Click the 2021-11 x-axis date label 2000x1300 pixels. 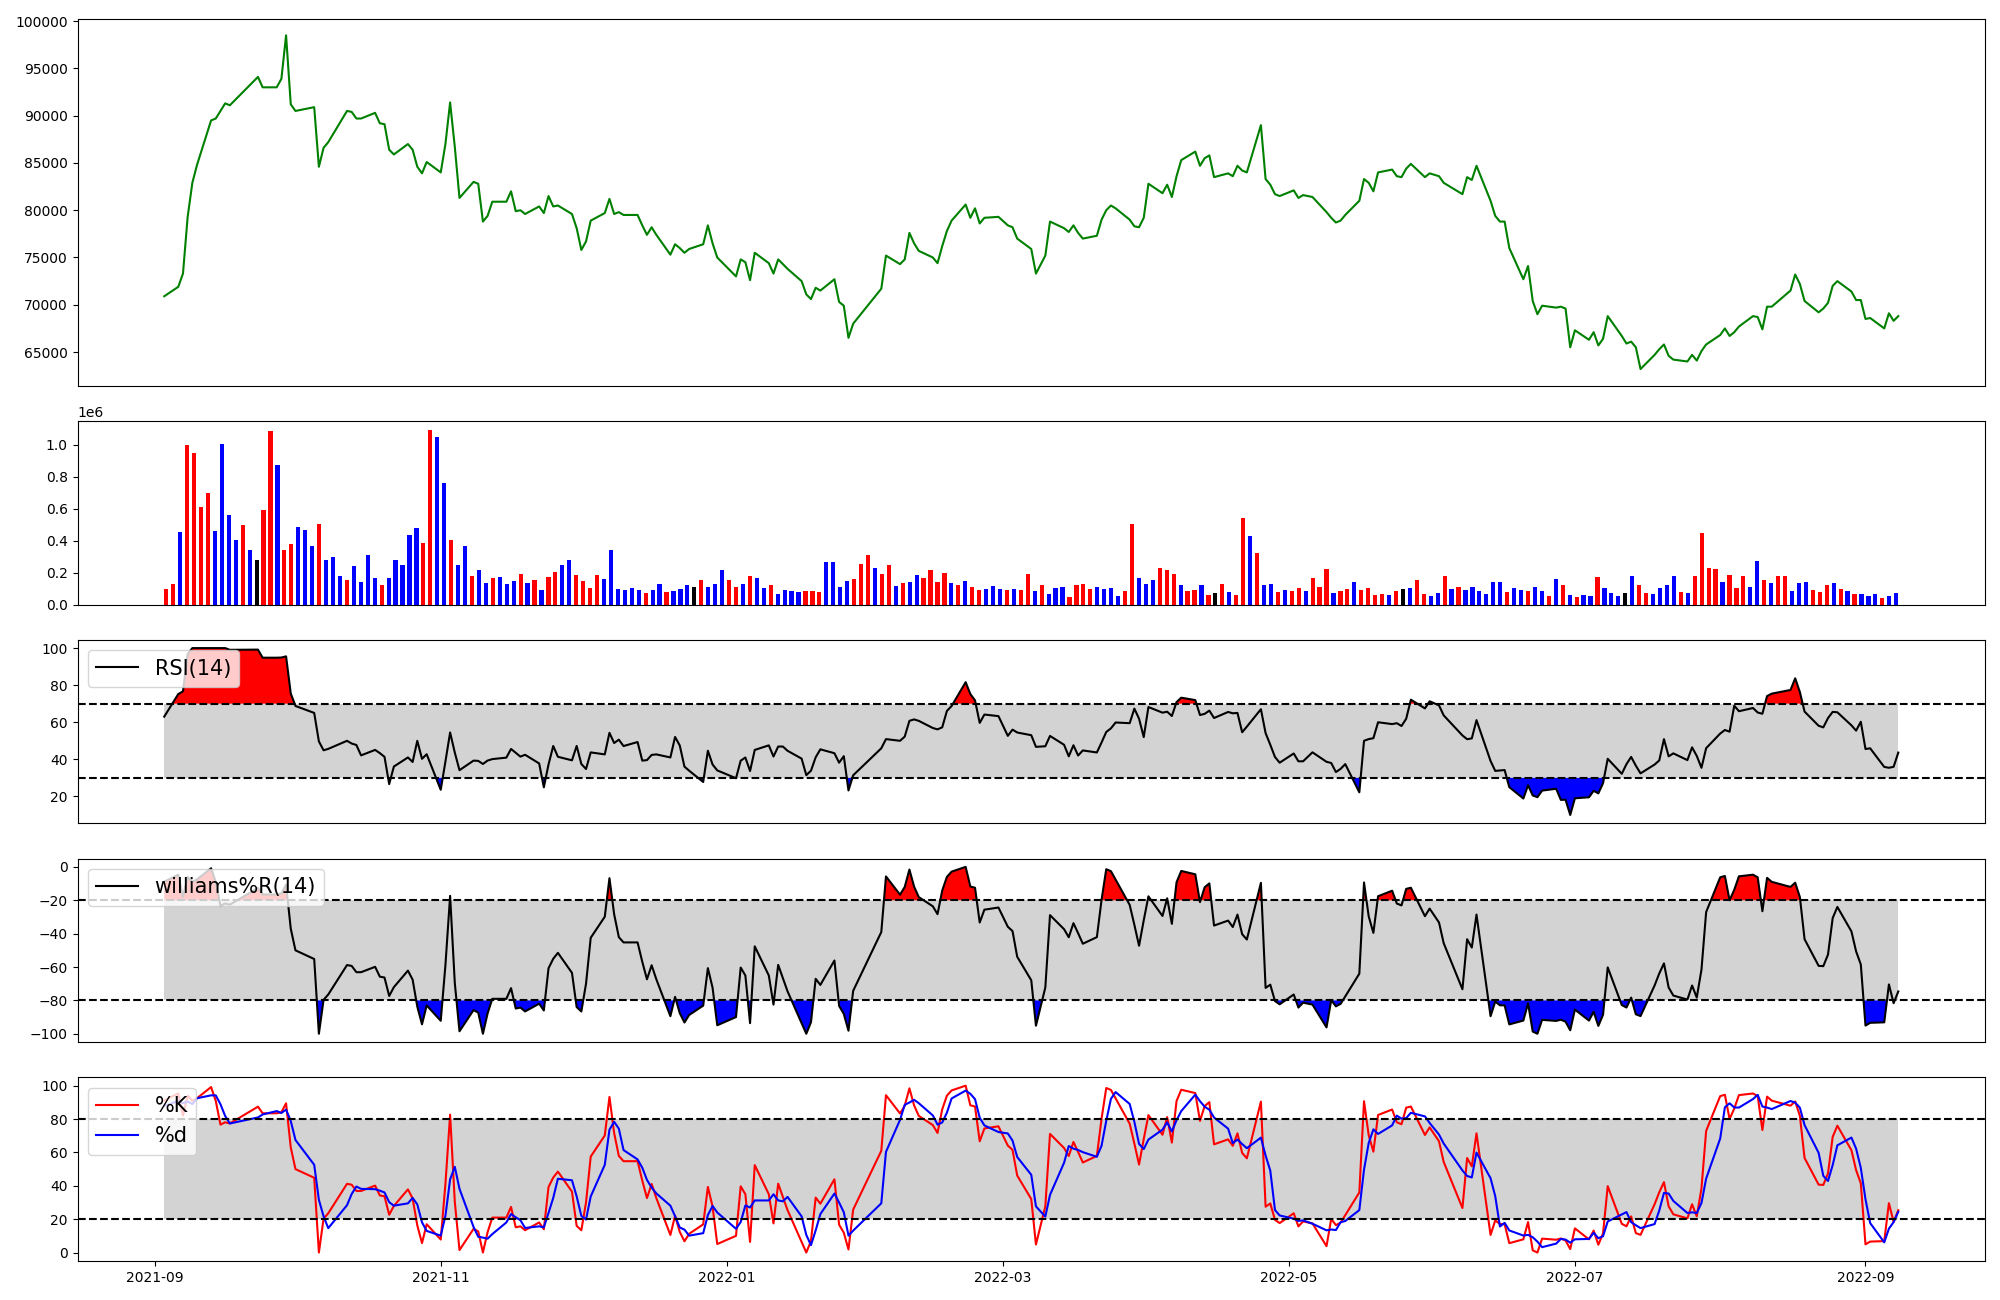click(440, 1277)
